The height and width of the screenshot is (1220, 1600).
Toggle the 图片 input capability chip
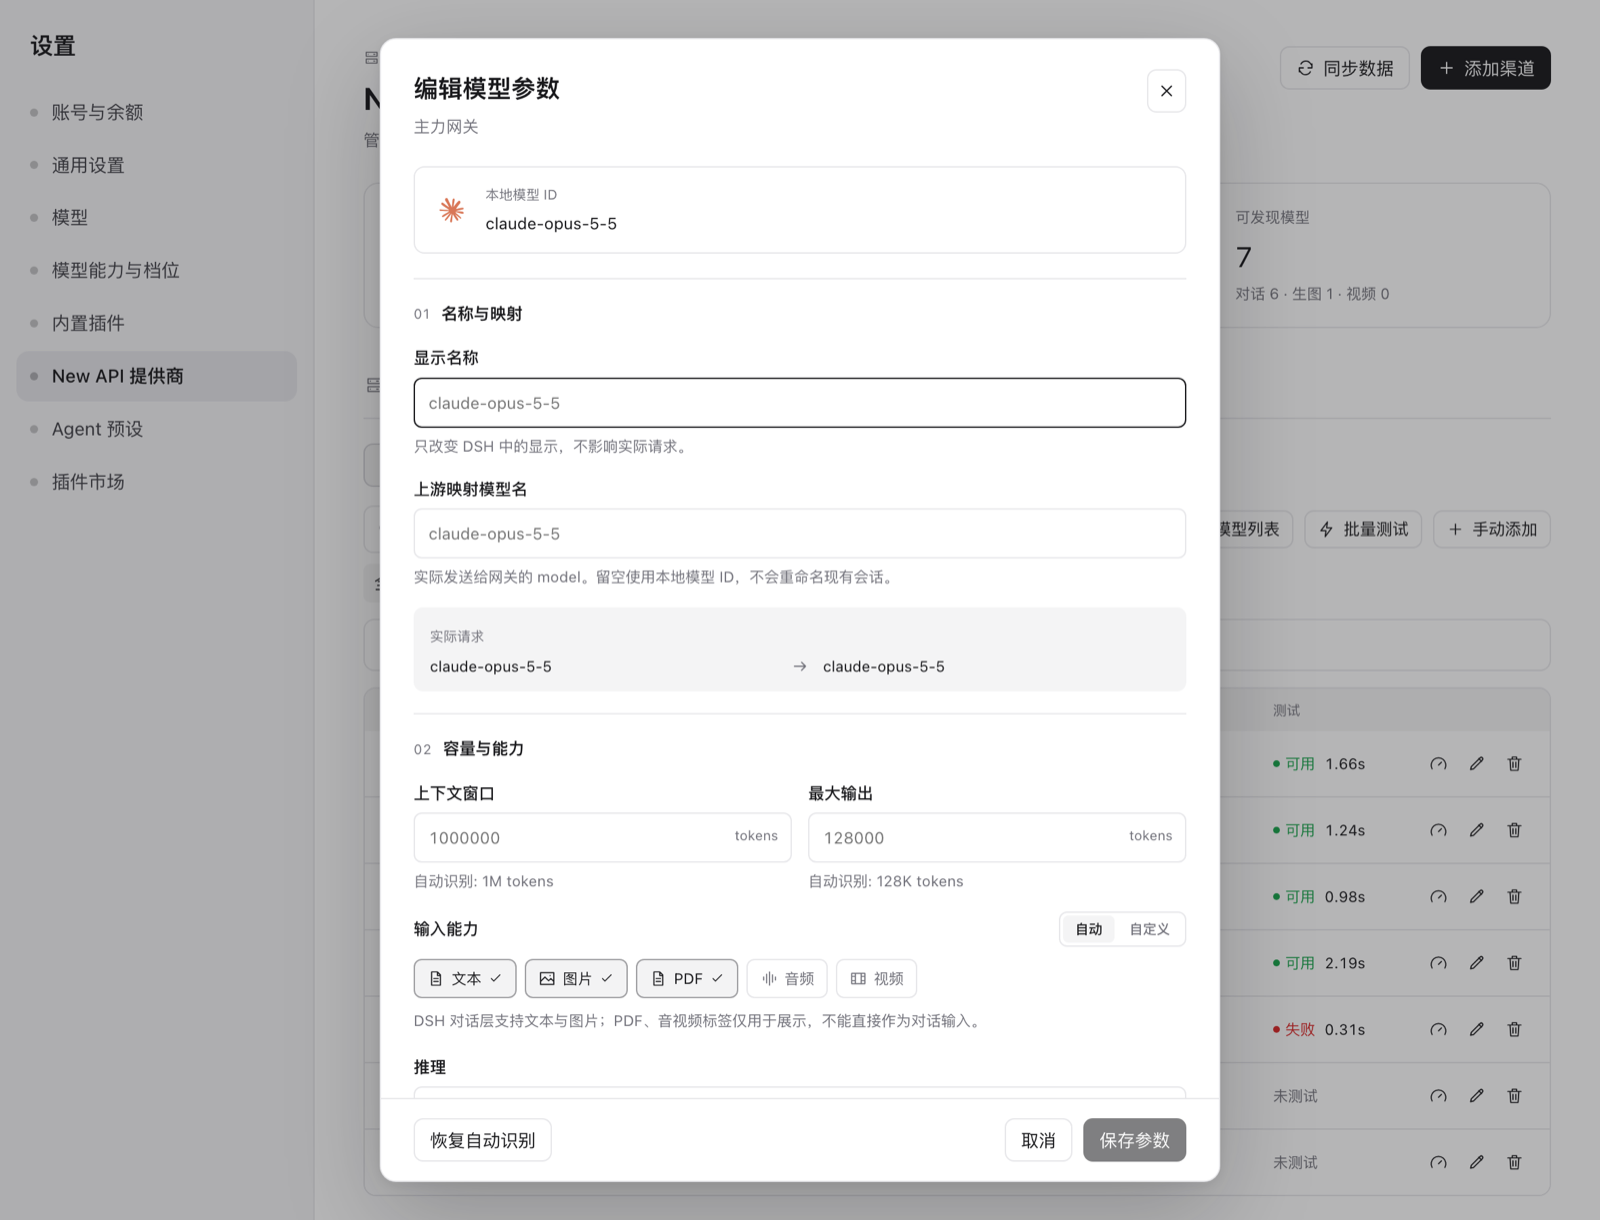[576, 978]
